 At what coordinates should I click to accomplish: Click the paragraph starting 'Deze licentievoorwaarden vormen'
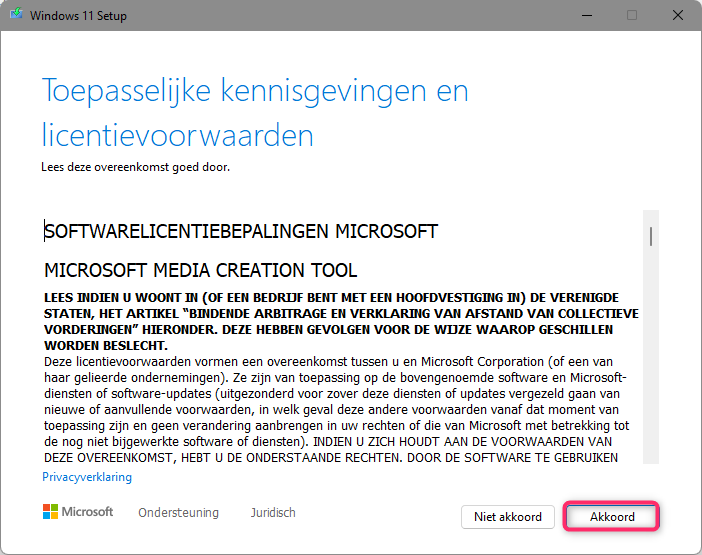tap(337, 410)
